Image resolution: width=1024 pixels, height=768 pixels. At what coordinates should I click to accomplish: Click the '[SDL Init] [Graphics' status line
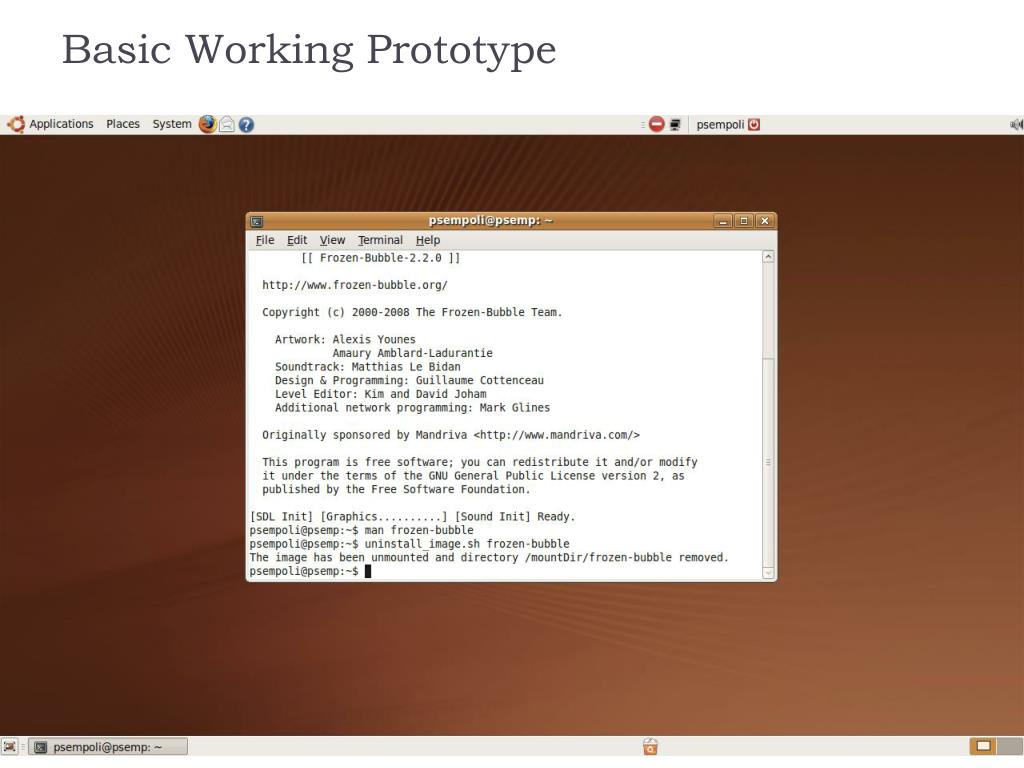pos(412,517)
